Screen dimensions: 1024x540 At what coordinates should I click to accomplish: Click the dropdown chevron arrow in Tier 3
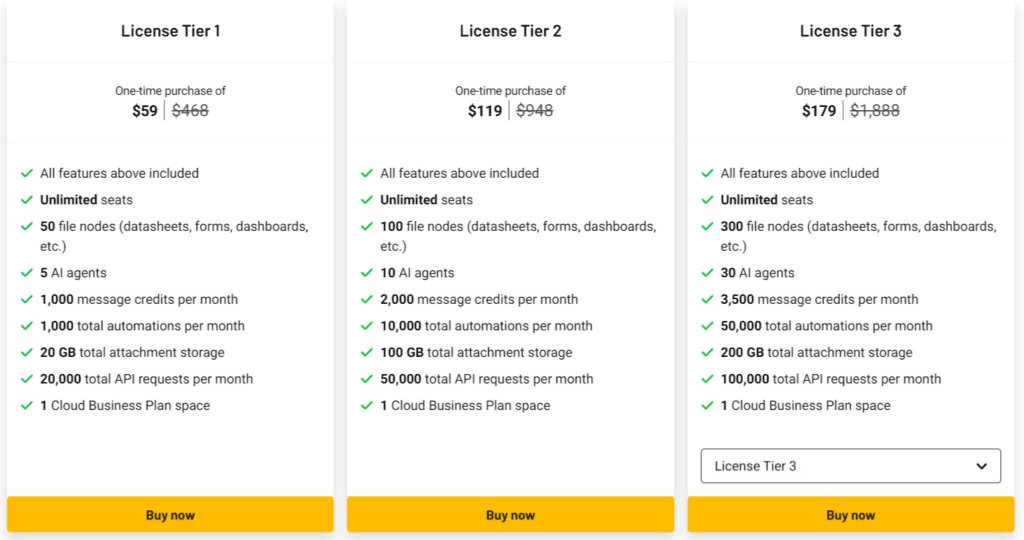point(982,466)
